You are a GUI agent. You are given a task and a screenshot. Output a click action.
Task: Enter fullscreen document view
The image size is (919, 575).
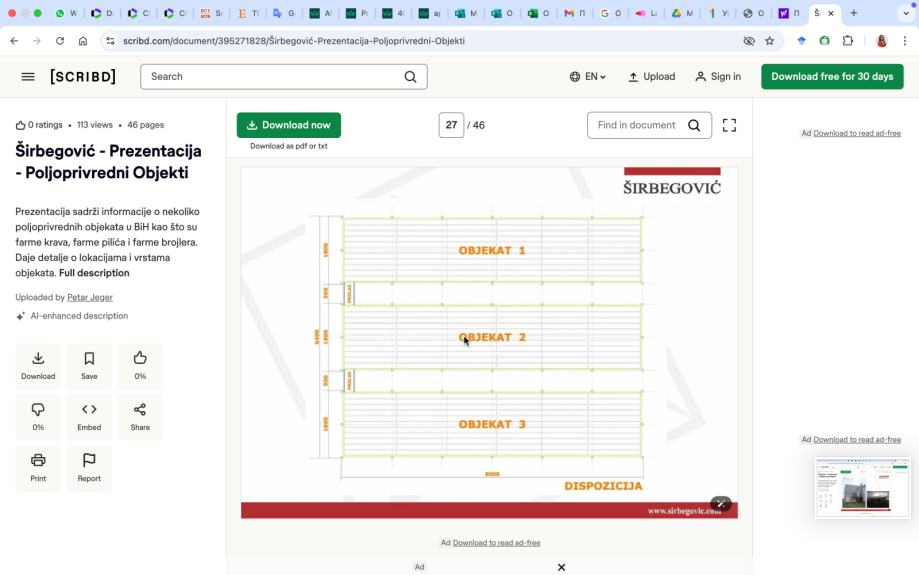(x=729, y=125)
